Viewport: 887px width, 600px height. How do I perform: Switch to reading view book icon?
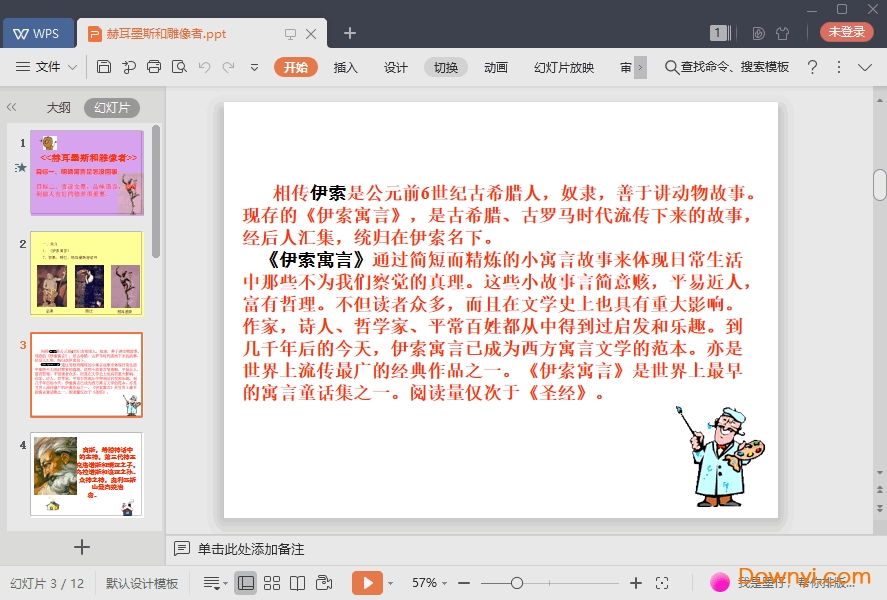[297, 583]
